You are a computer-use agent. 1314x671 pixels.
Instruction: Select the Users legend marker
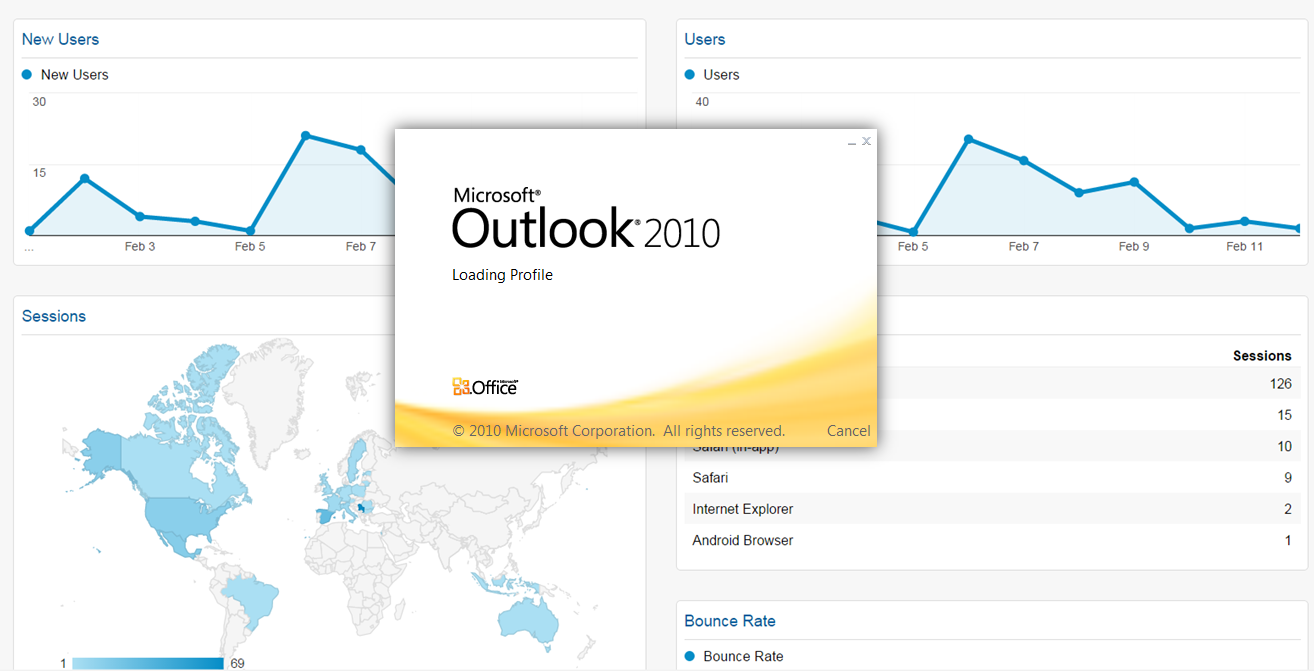(x=688, y=74)
